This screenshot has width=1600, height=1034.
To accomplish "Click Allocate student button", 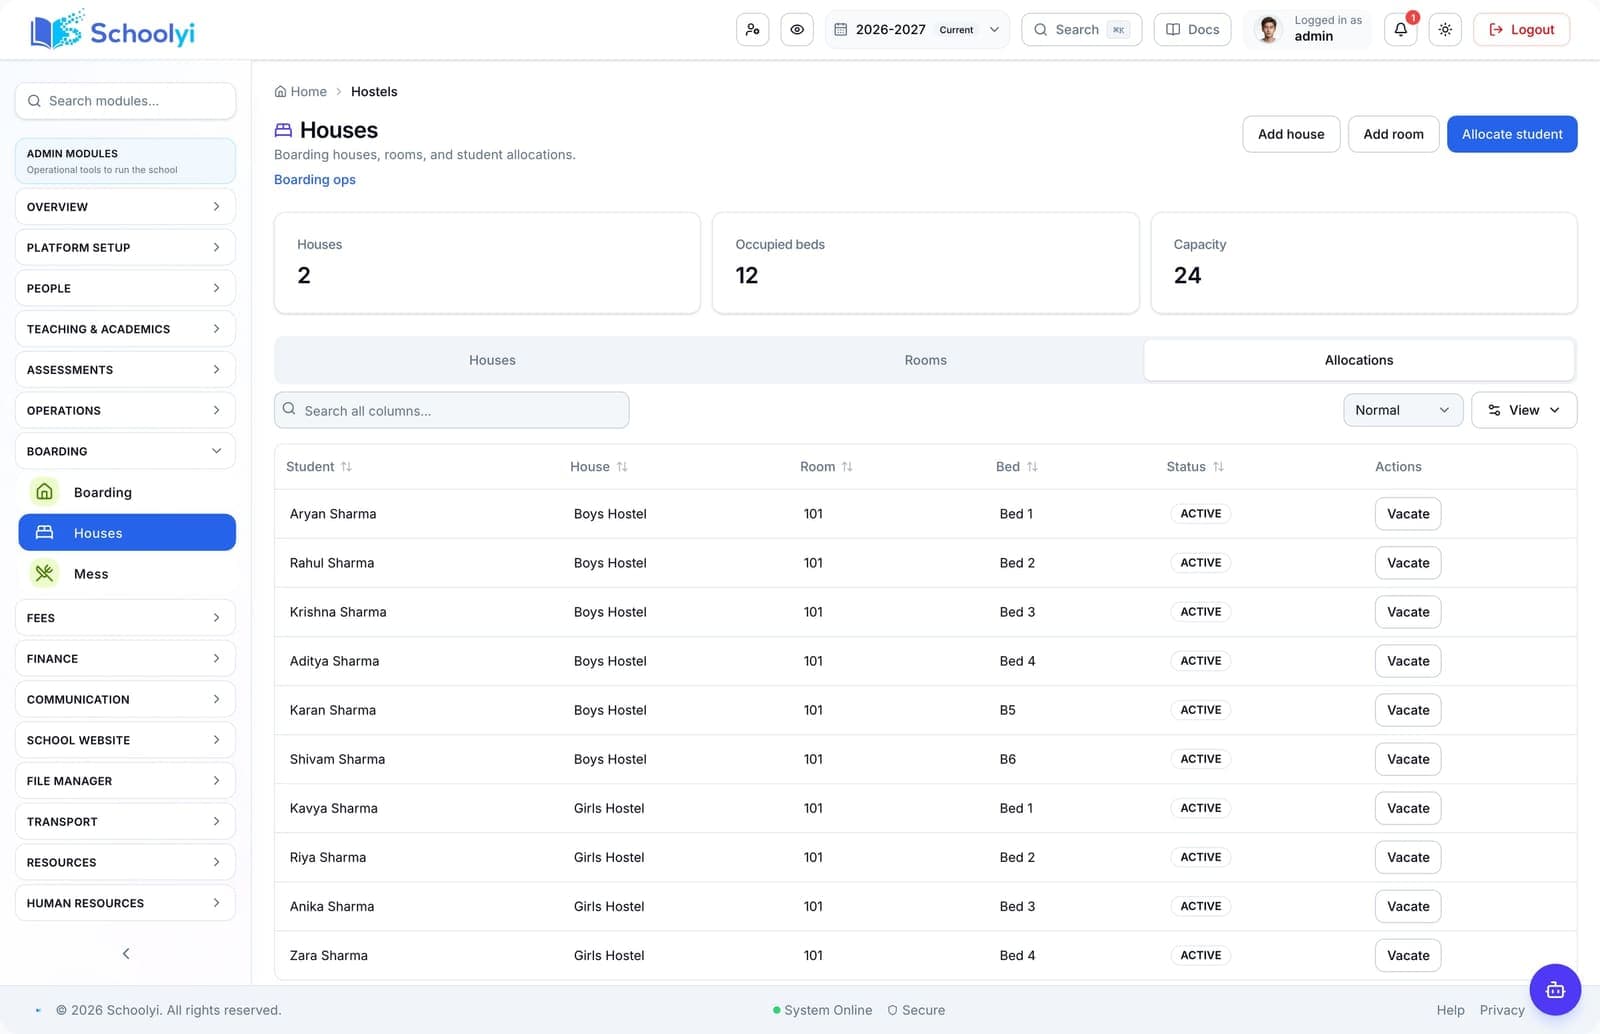I will (1512, 134).
